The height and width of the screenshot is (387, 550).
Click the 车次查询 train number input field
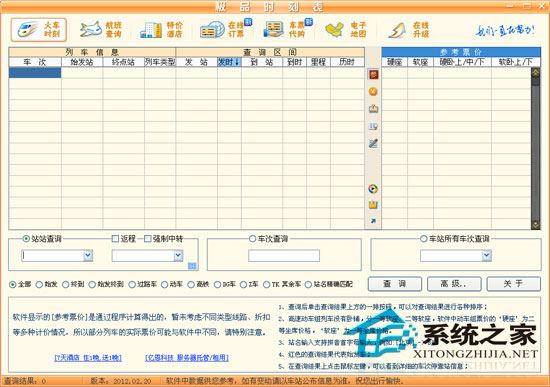coord(284,255)
